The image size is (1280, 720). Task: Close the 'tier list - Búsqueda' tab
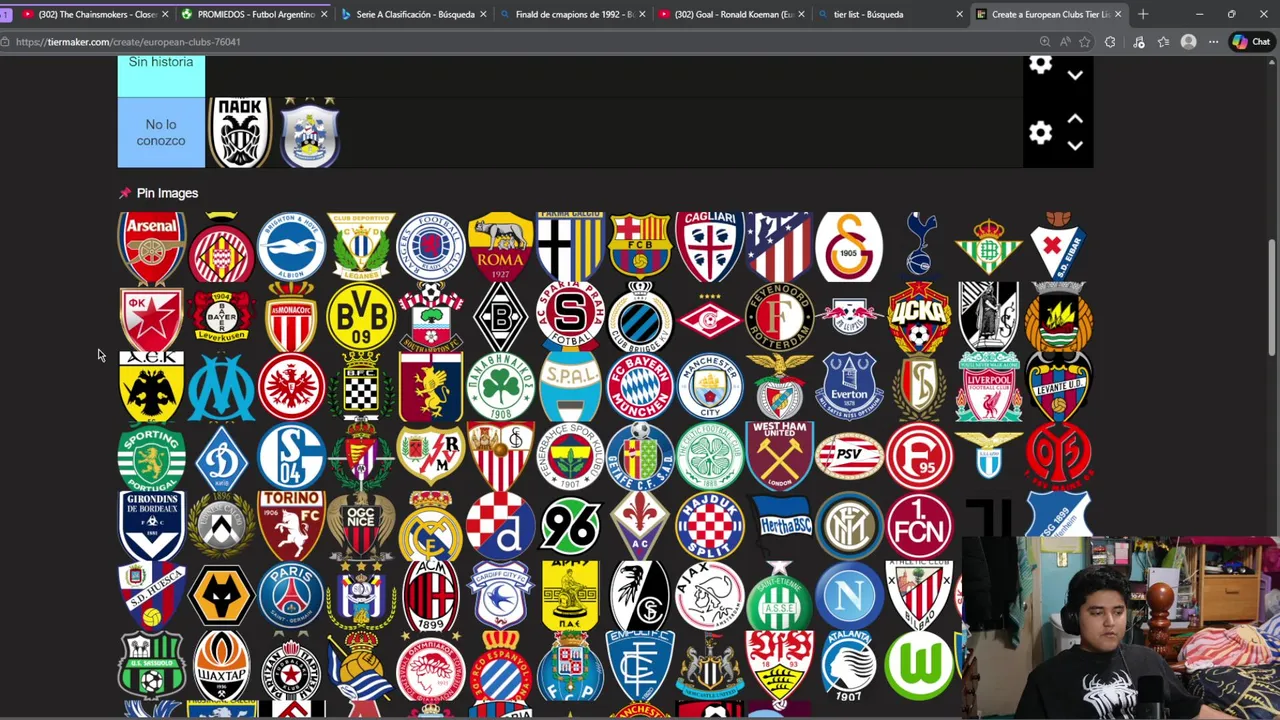point(959,14)
